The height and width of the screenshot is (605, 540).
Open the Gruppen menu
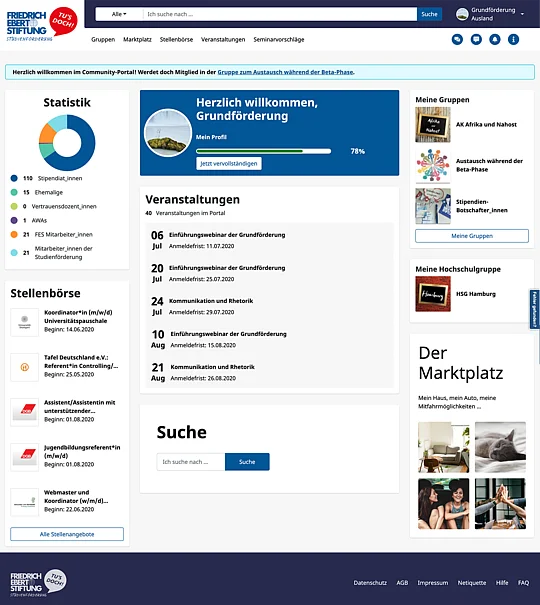[x=103, y=39]
